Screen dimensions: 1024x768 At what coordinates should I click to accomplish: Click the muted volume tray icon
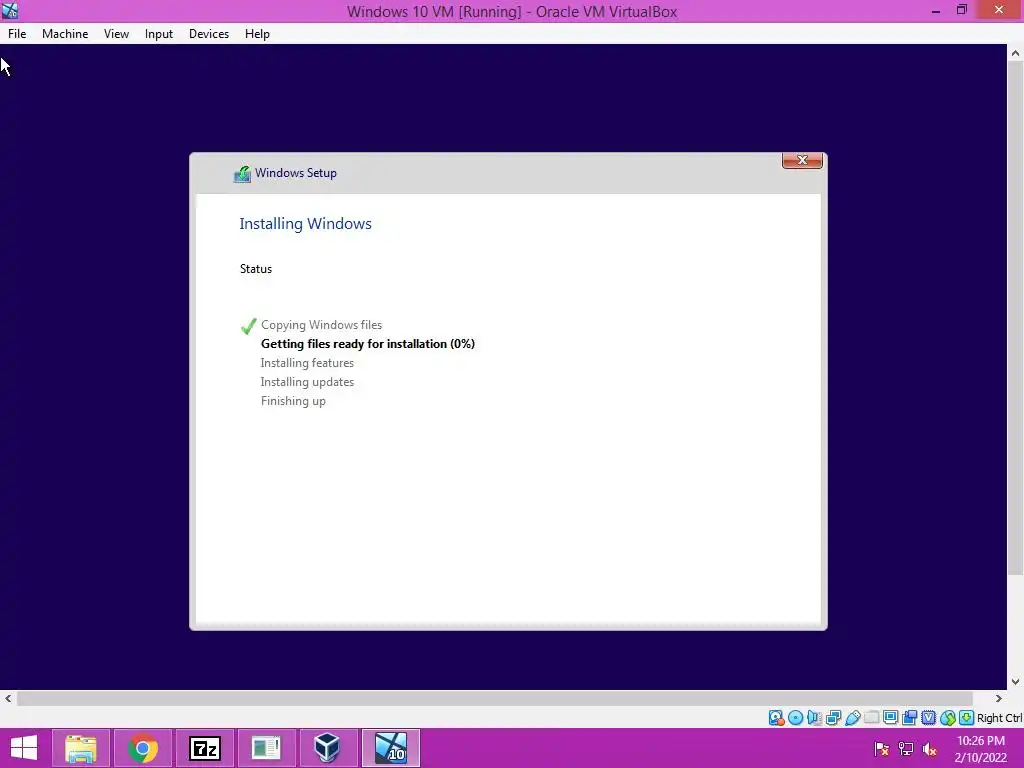(x=930, y=749)
